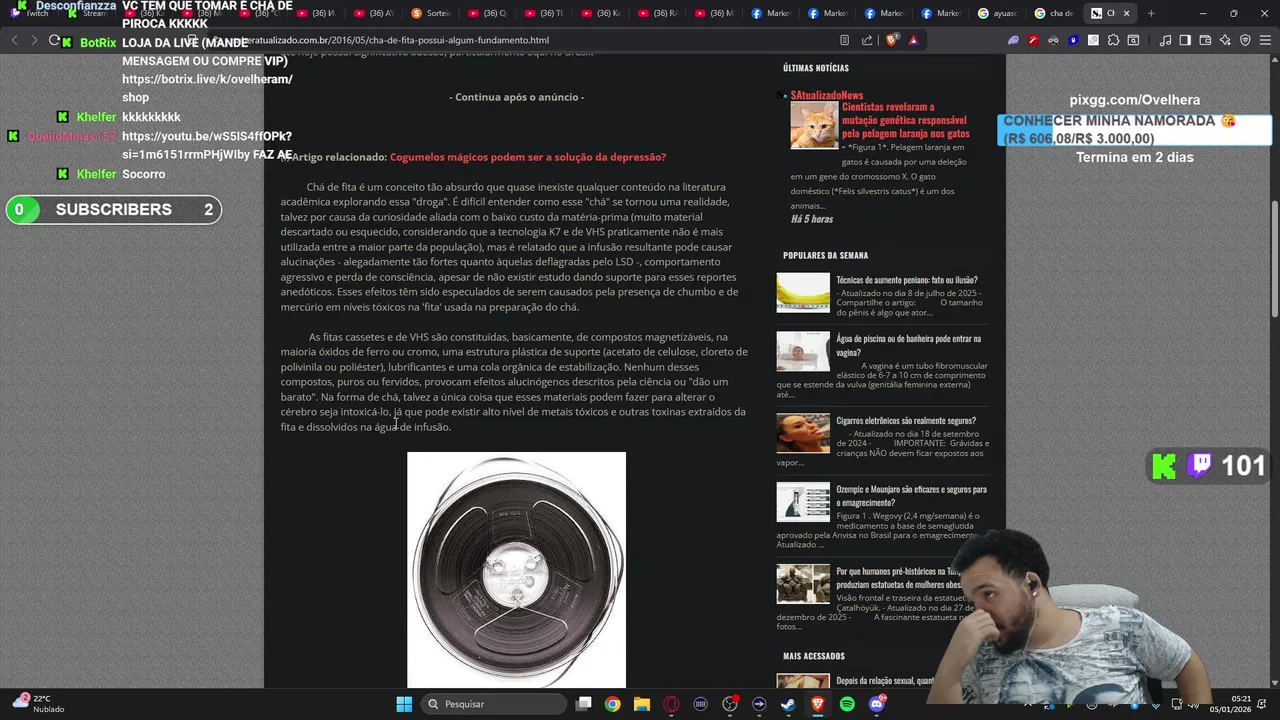Open 'Cientistas revelaram a mutação genética' news link
Image resolution: width=1280 pixels, height=720 pixels.
(x=906, y=120)
